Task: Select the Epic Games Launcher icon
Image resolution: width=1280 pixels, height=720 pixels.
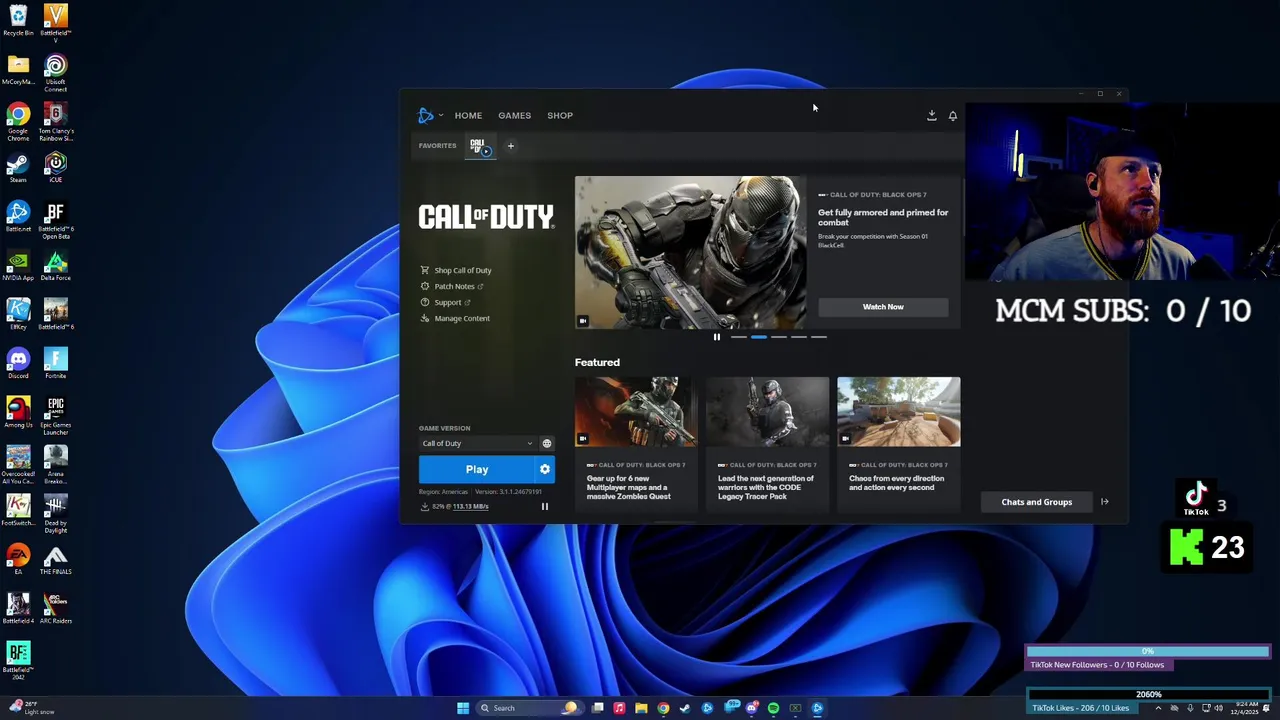Action: click(55, 415)
